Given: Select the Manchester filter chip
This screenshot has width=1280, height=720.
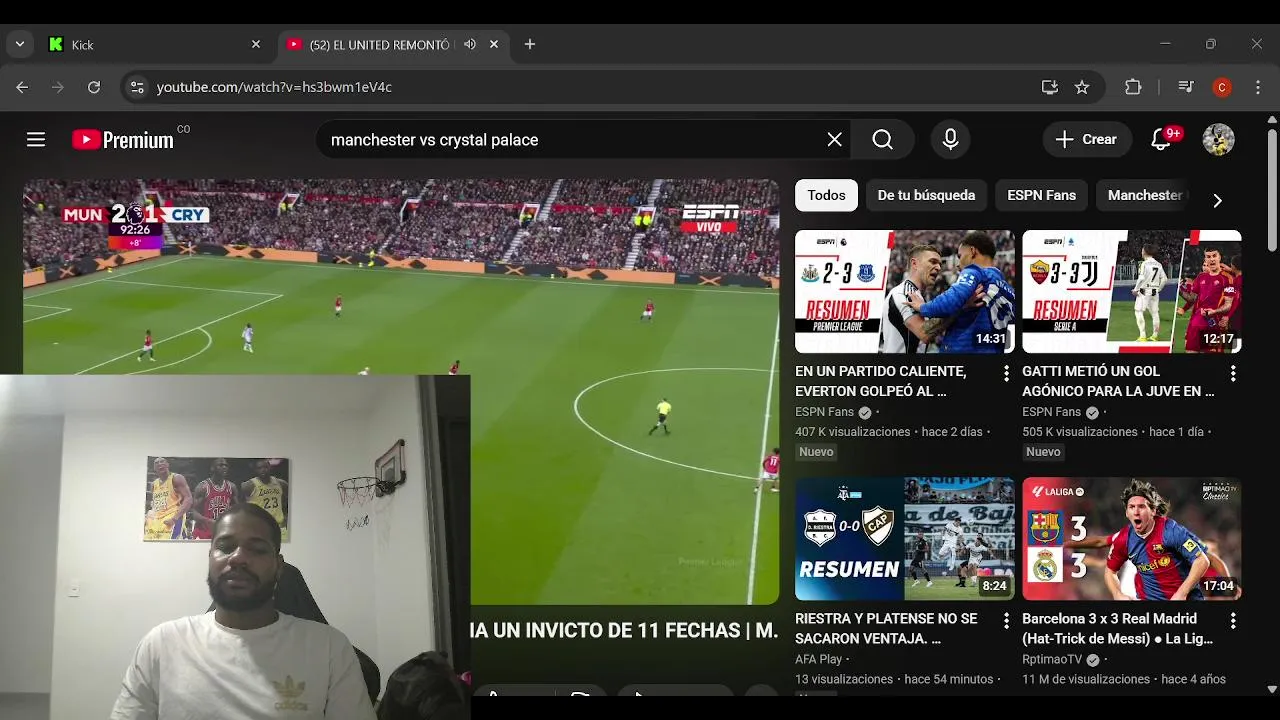Looking at the screenshot, I should click(1145, 195).
